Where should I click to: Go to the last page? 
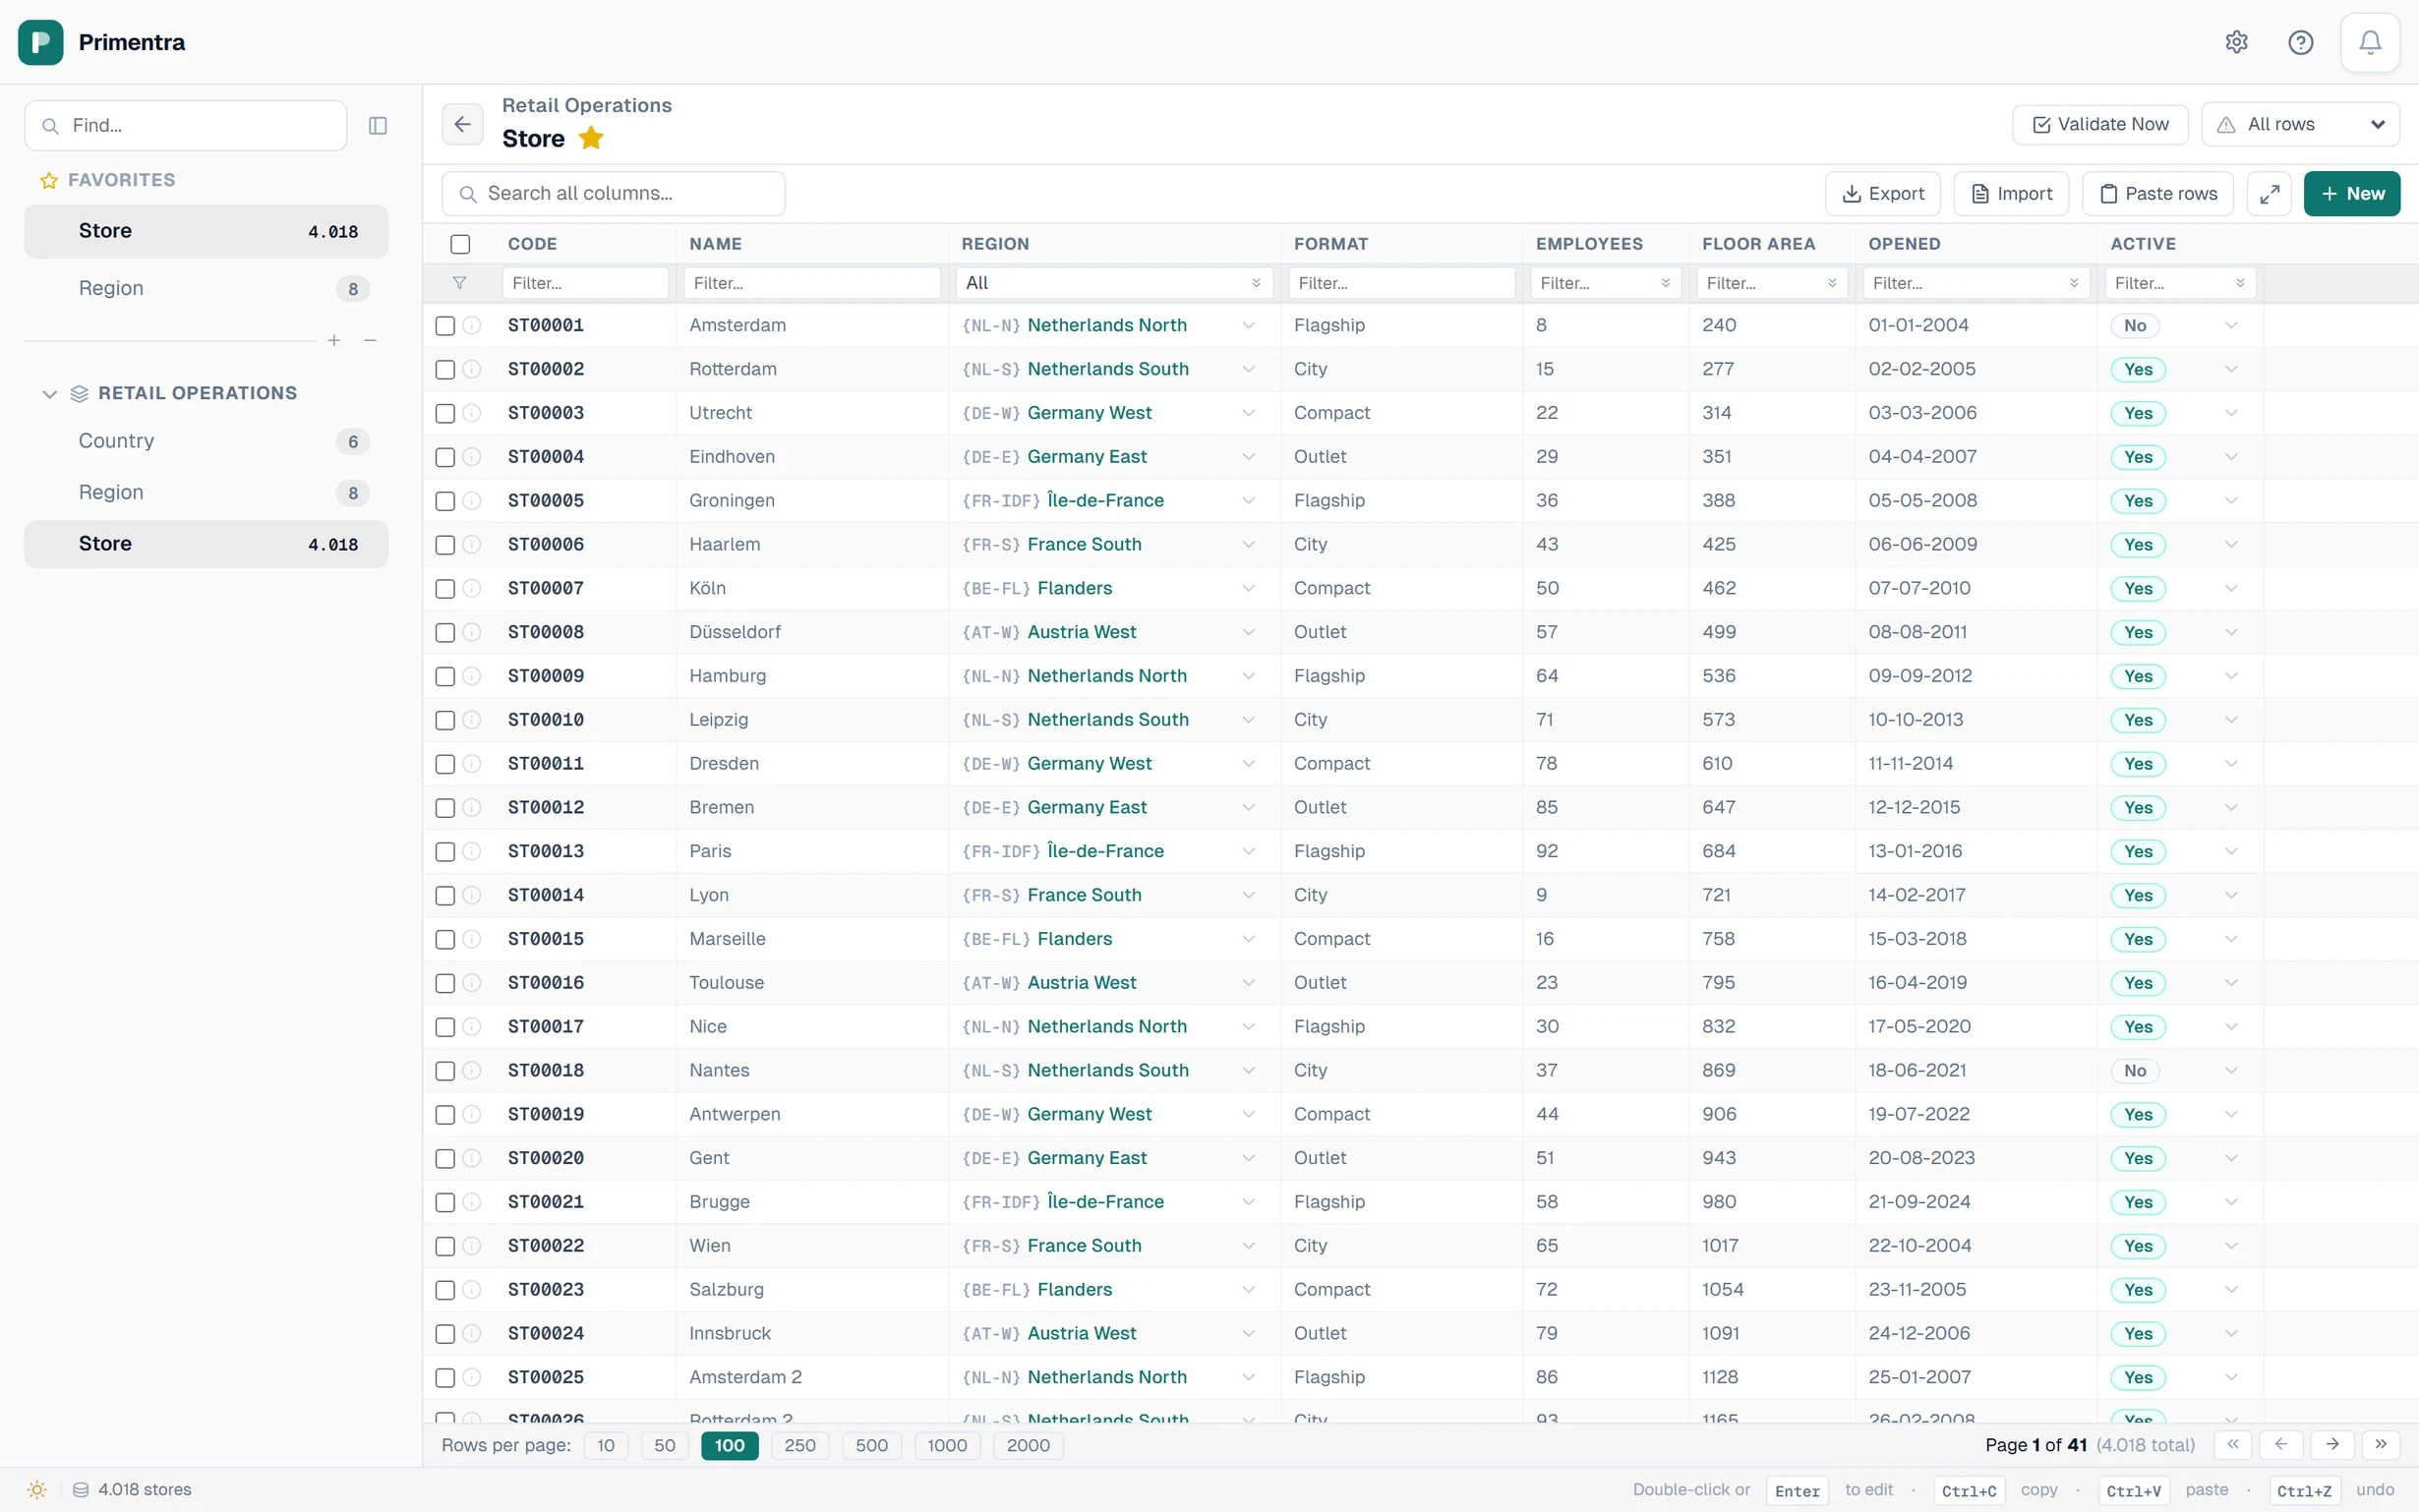pyautogui.click(x=2381, y=1444)
